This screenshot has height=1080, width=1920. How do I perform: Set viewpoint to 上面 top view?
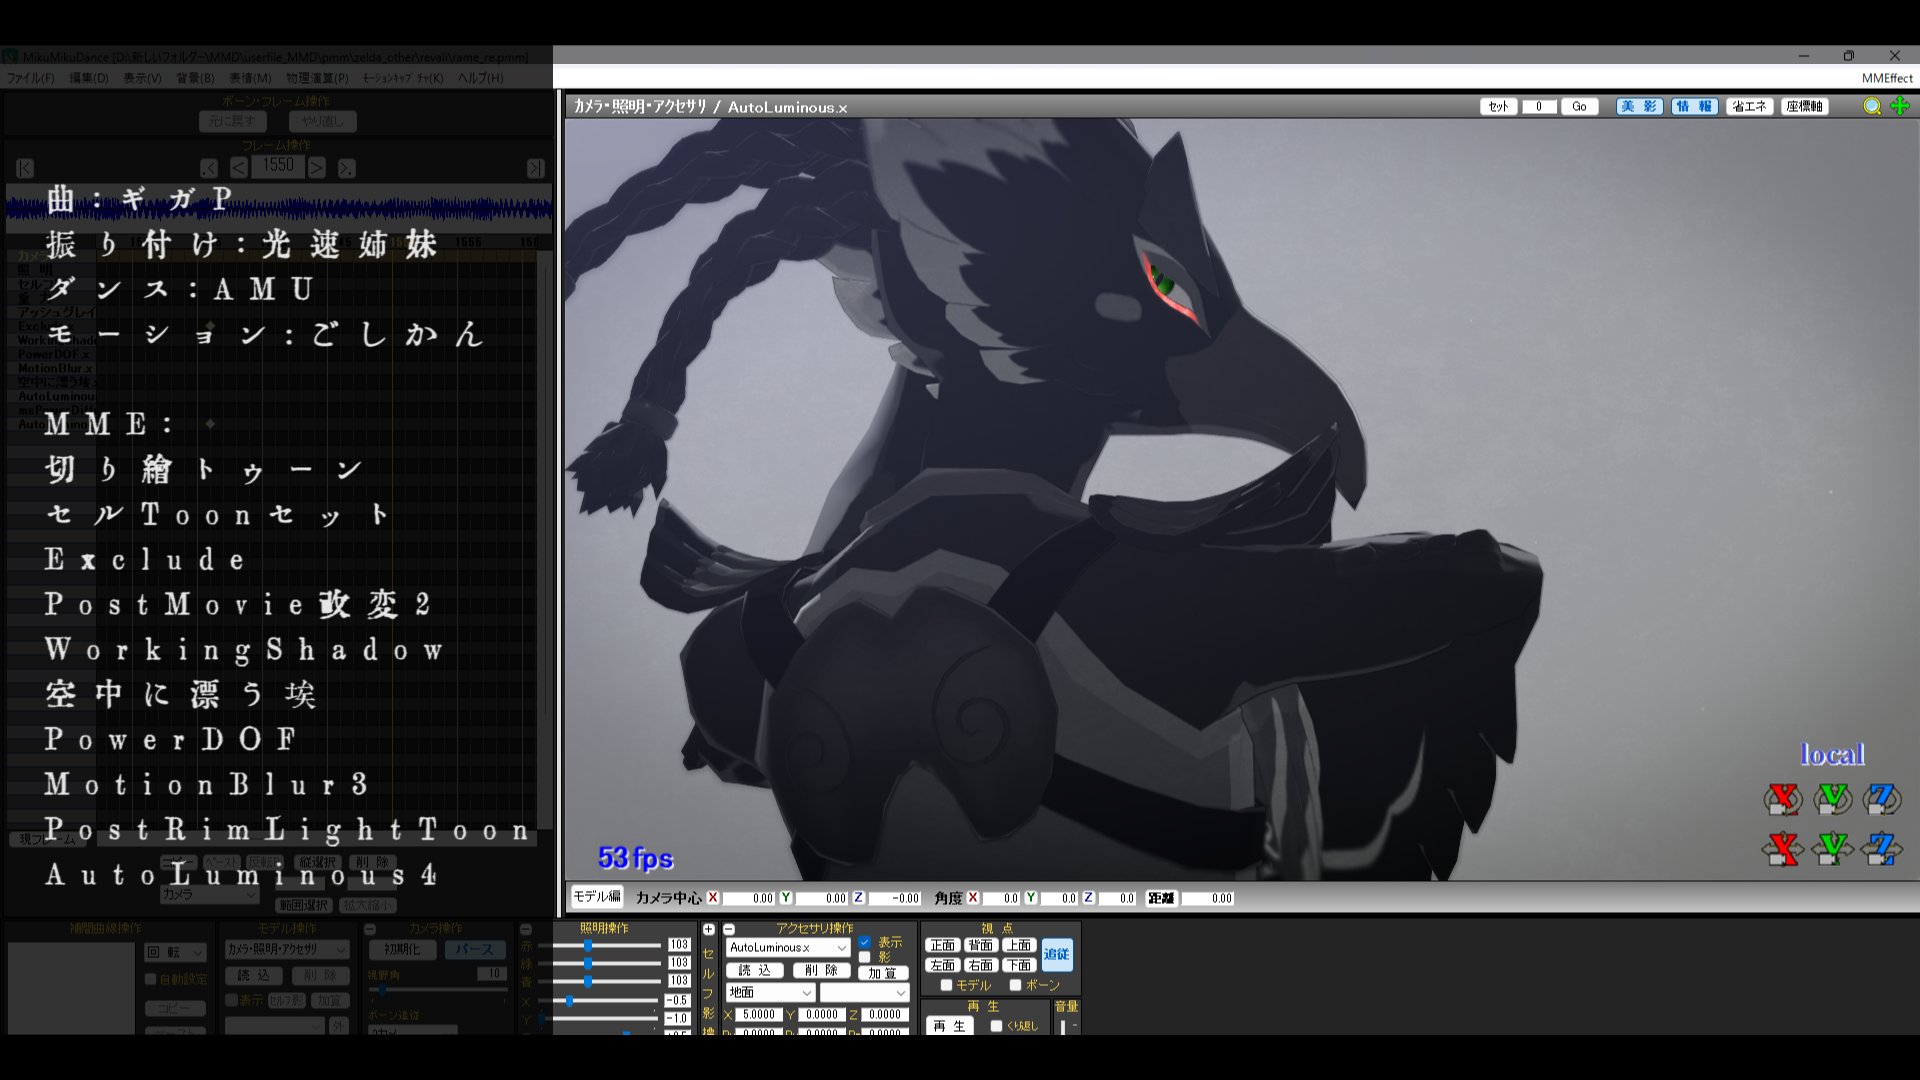[x=1019, y=945]
